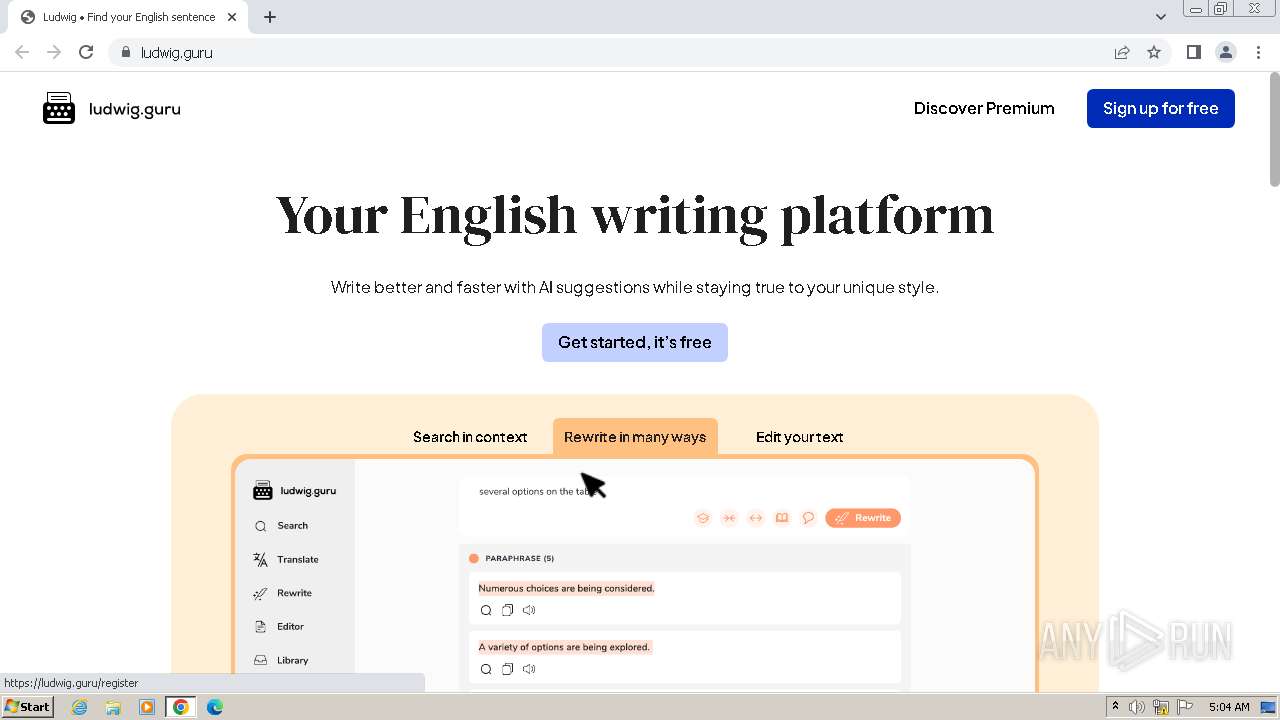This screenshot has width=1280, height=720.
Task: Open File Explorer from taskbar
Action: (x=113, y=707)
